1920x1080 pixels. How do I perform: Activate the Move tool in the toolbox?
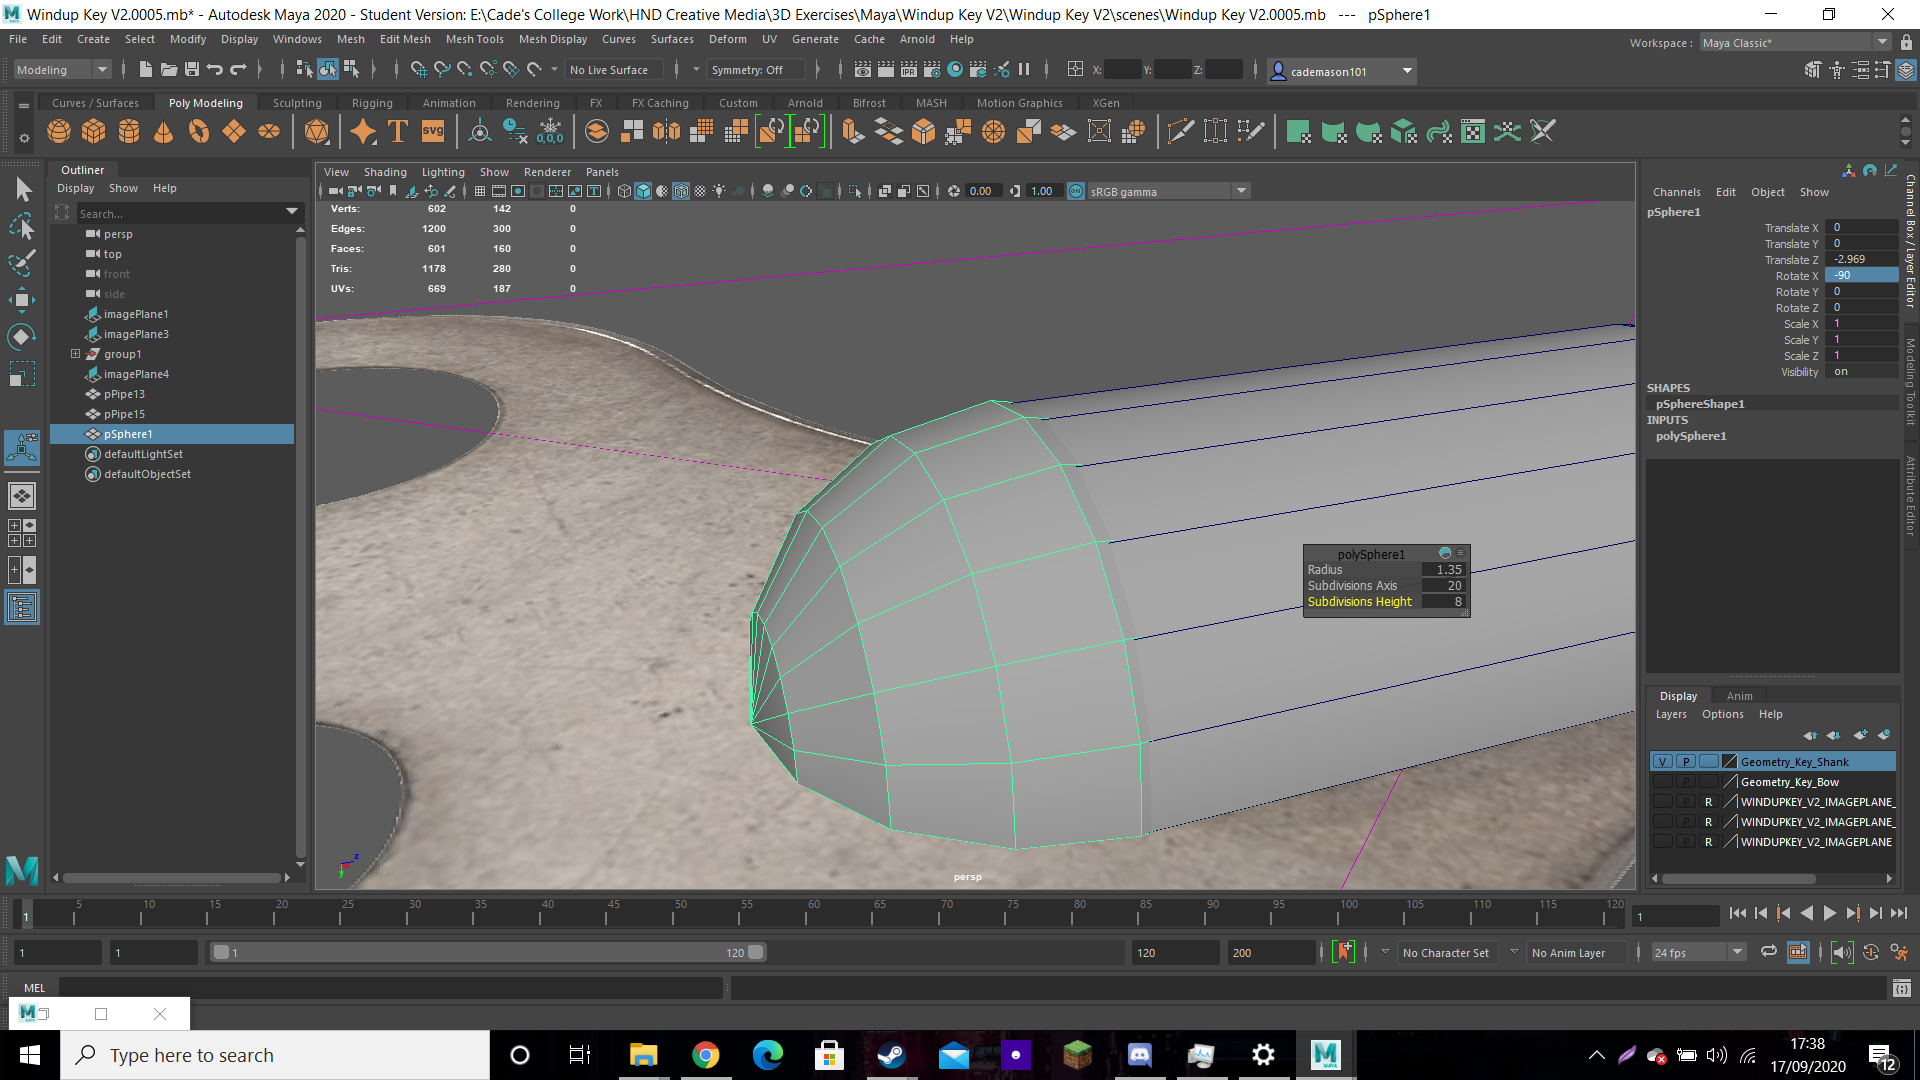click(x=22, y=299)
